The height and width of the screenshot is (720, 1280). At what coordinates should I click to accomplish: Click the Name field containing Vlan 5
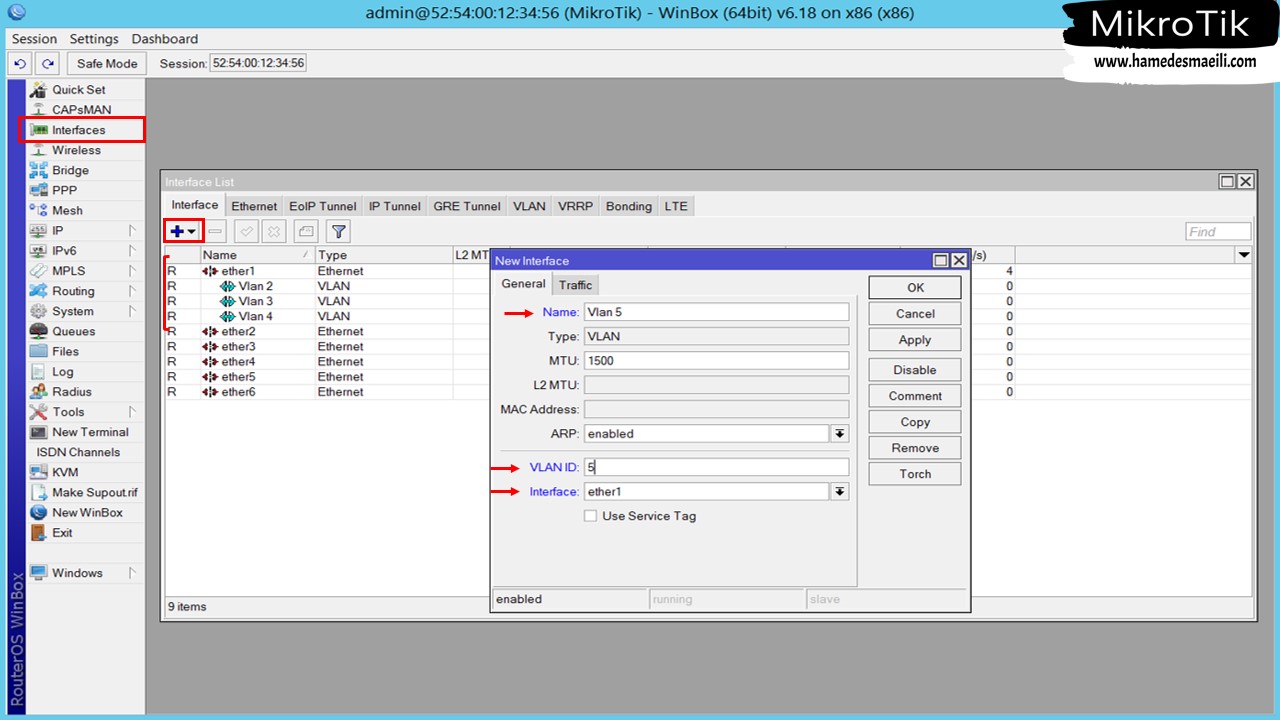pyautogui.click(x=716, y=312)
